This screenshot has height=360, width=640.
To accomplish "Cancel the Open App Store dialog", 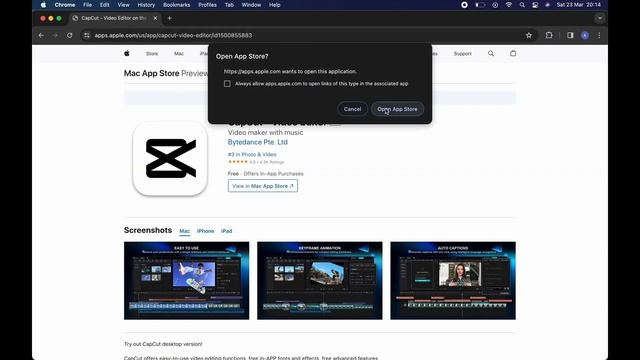I will pos(352,109).
